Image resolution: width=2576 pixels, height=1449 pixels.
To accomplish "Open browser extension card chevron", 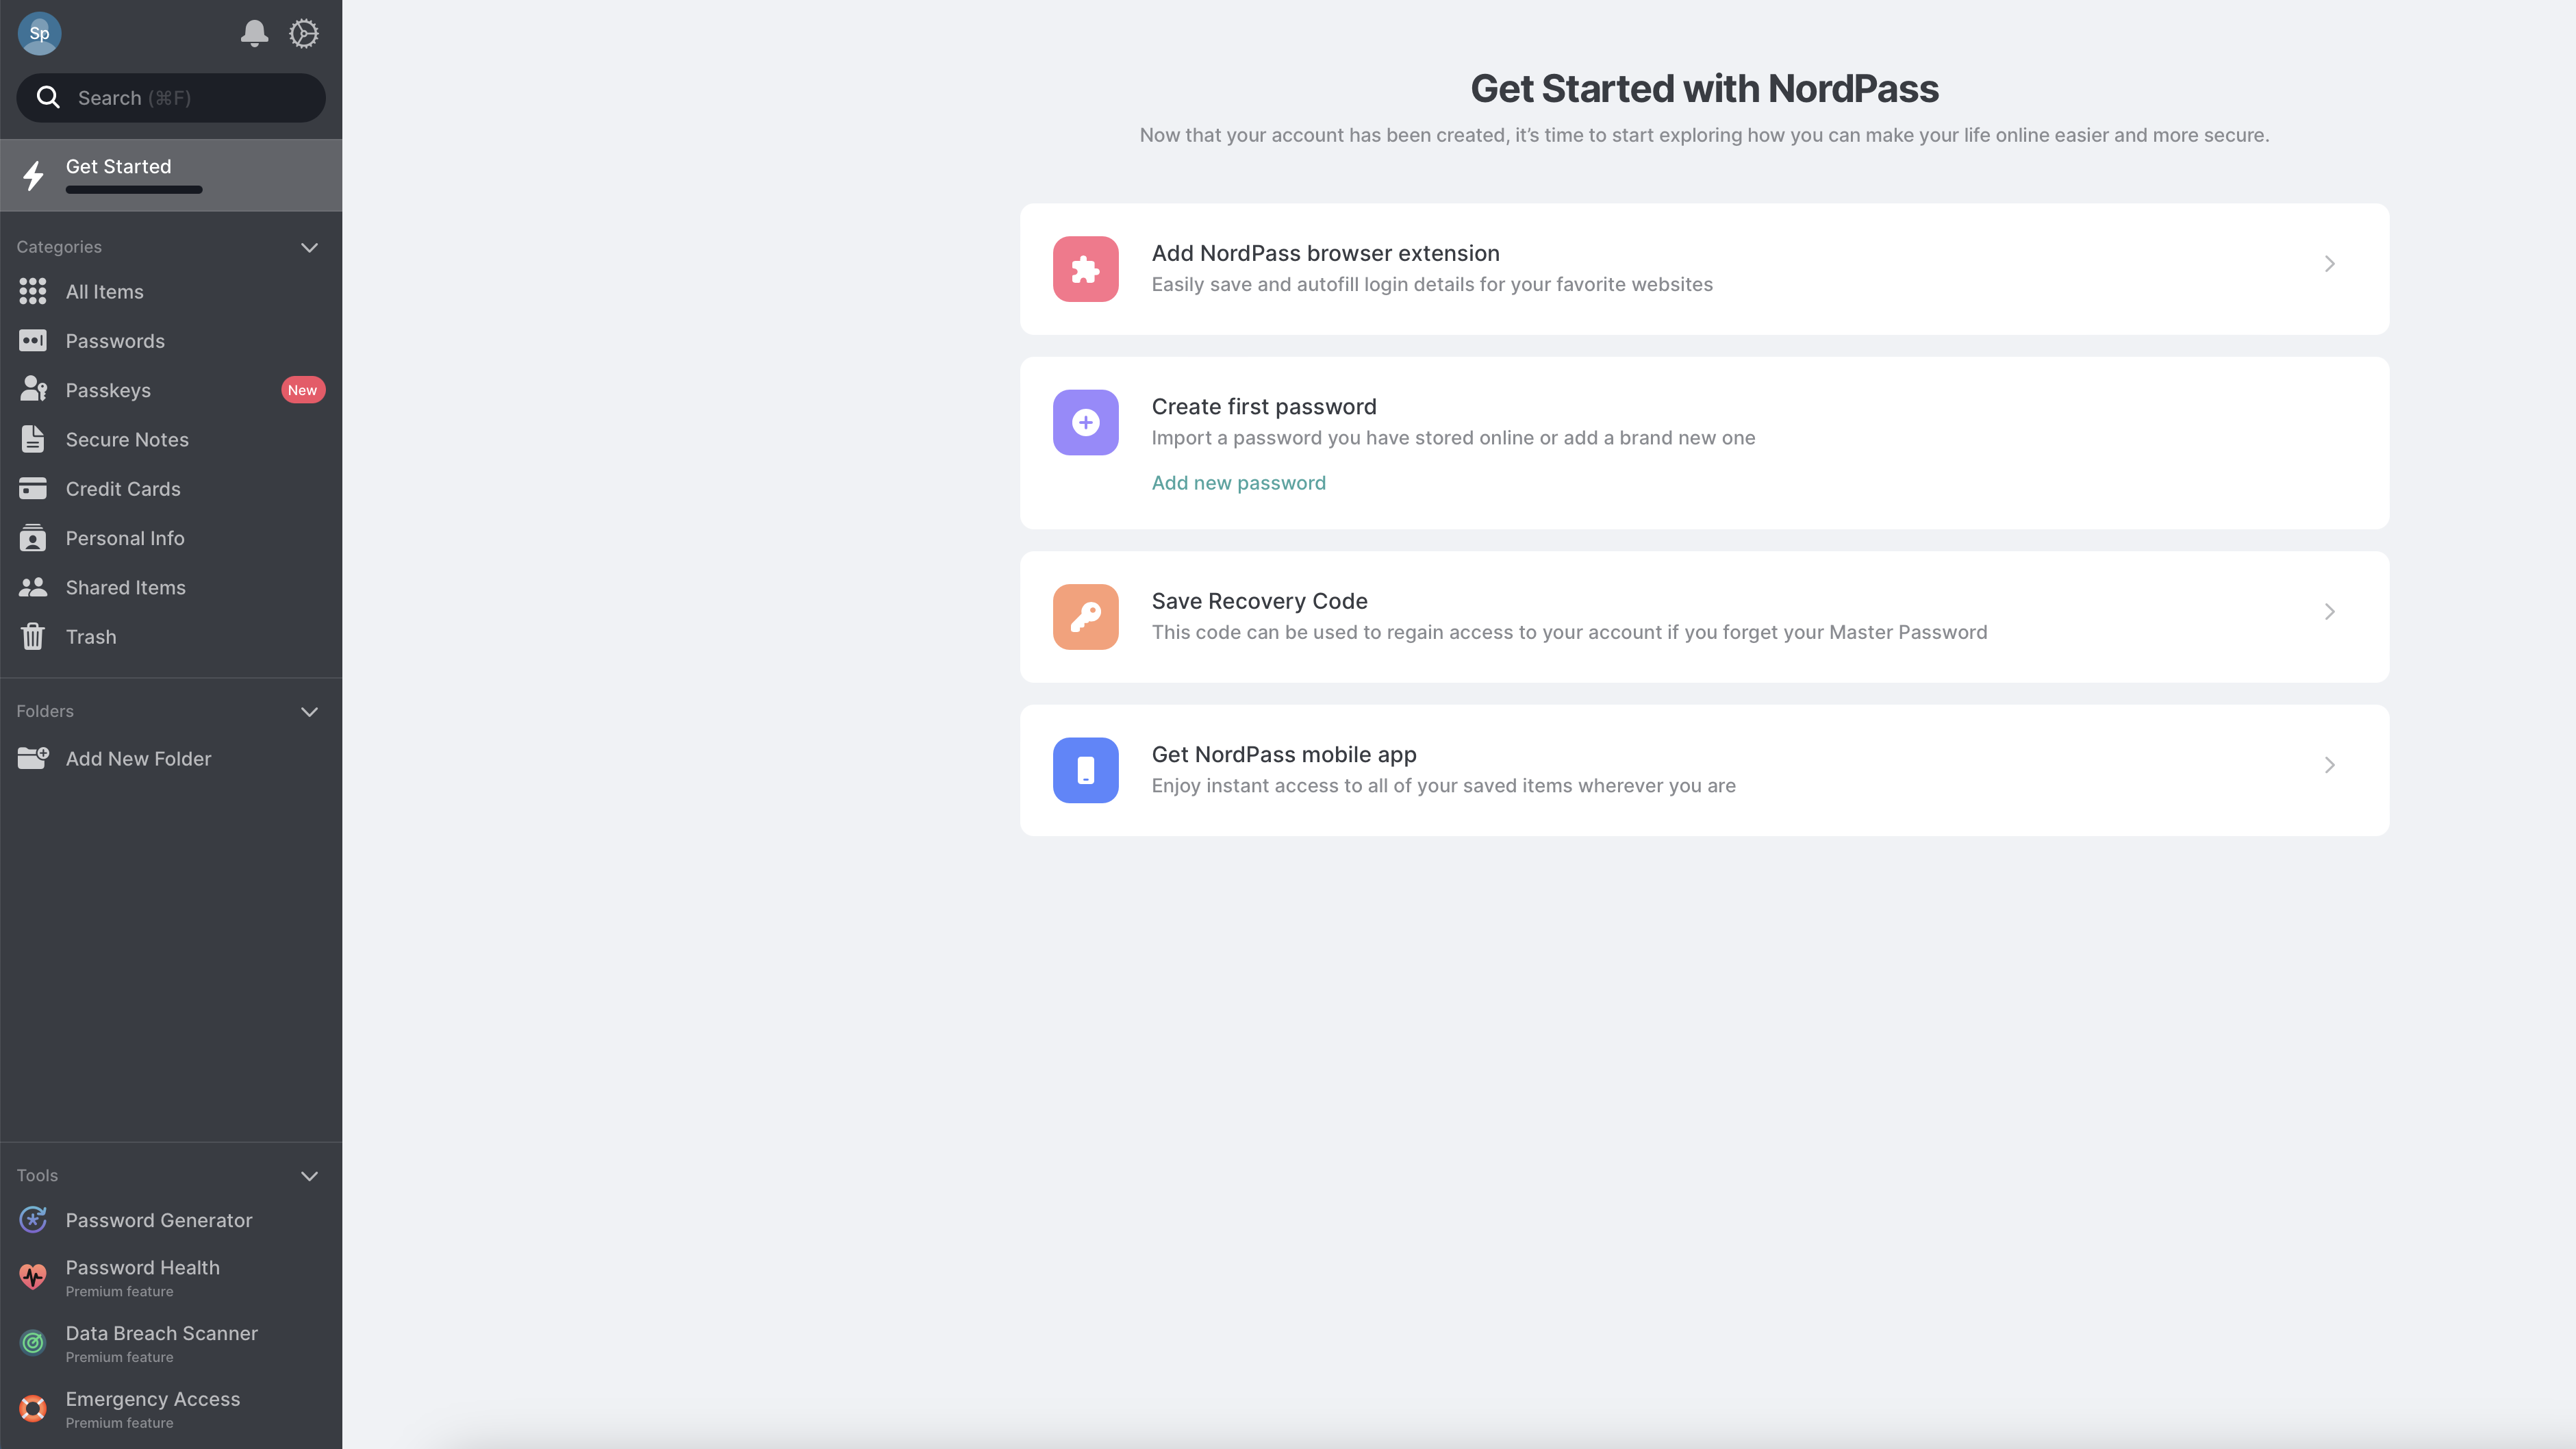I will pyautogui.click(x=2329, y=264).
